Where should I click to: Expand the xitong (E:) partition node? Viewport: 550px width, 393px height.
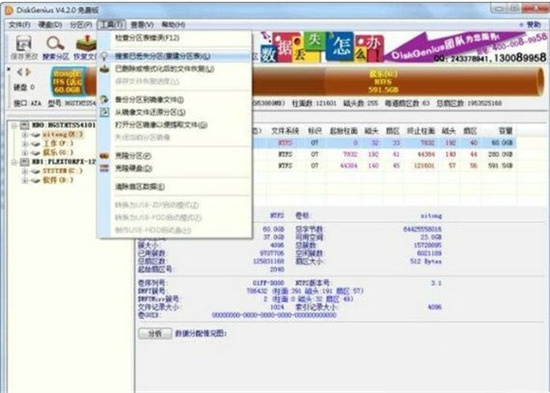(25, 134)
